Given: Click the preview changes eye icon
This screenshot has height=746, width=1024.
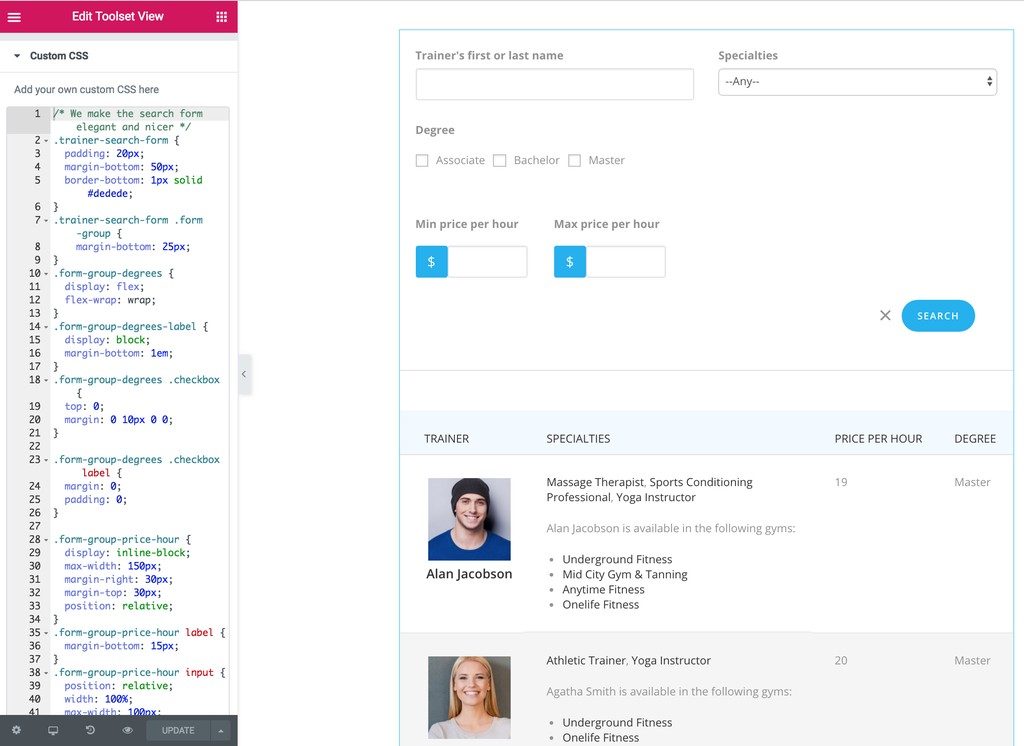Looking at the screenshot, I should pyautogui.click(x=127, y=731).
